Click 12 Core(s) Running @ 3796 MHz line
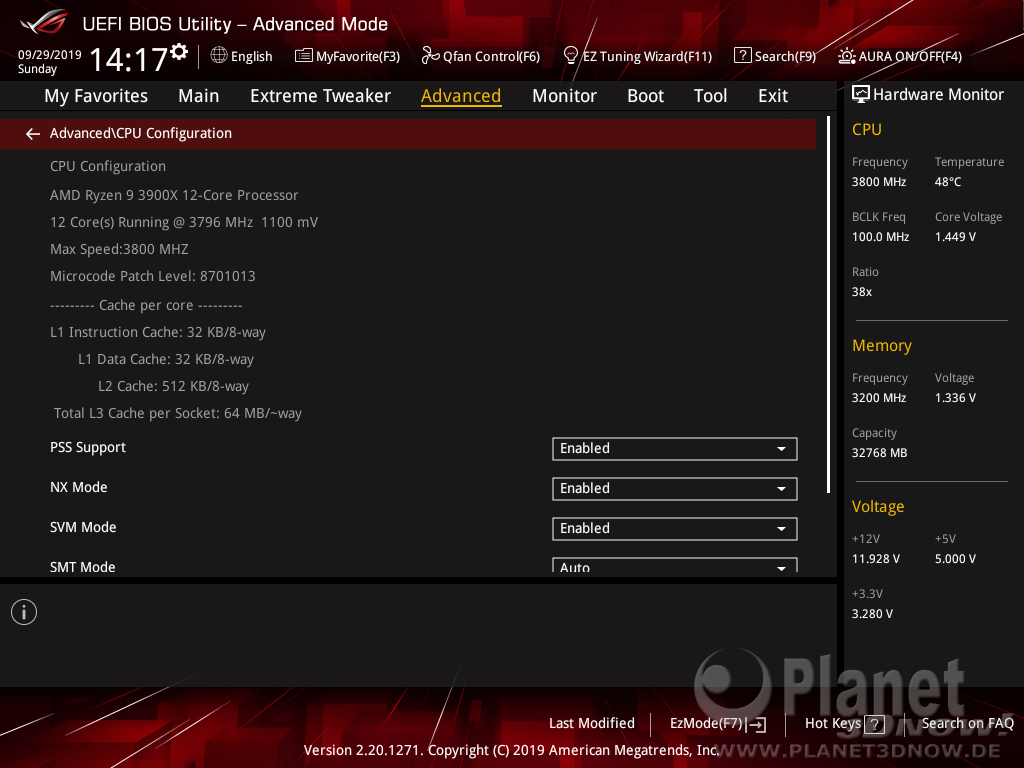The image size is (1024, 768). click(184, 223)
